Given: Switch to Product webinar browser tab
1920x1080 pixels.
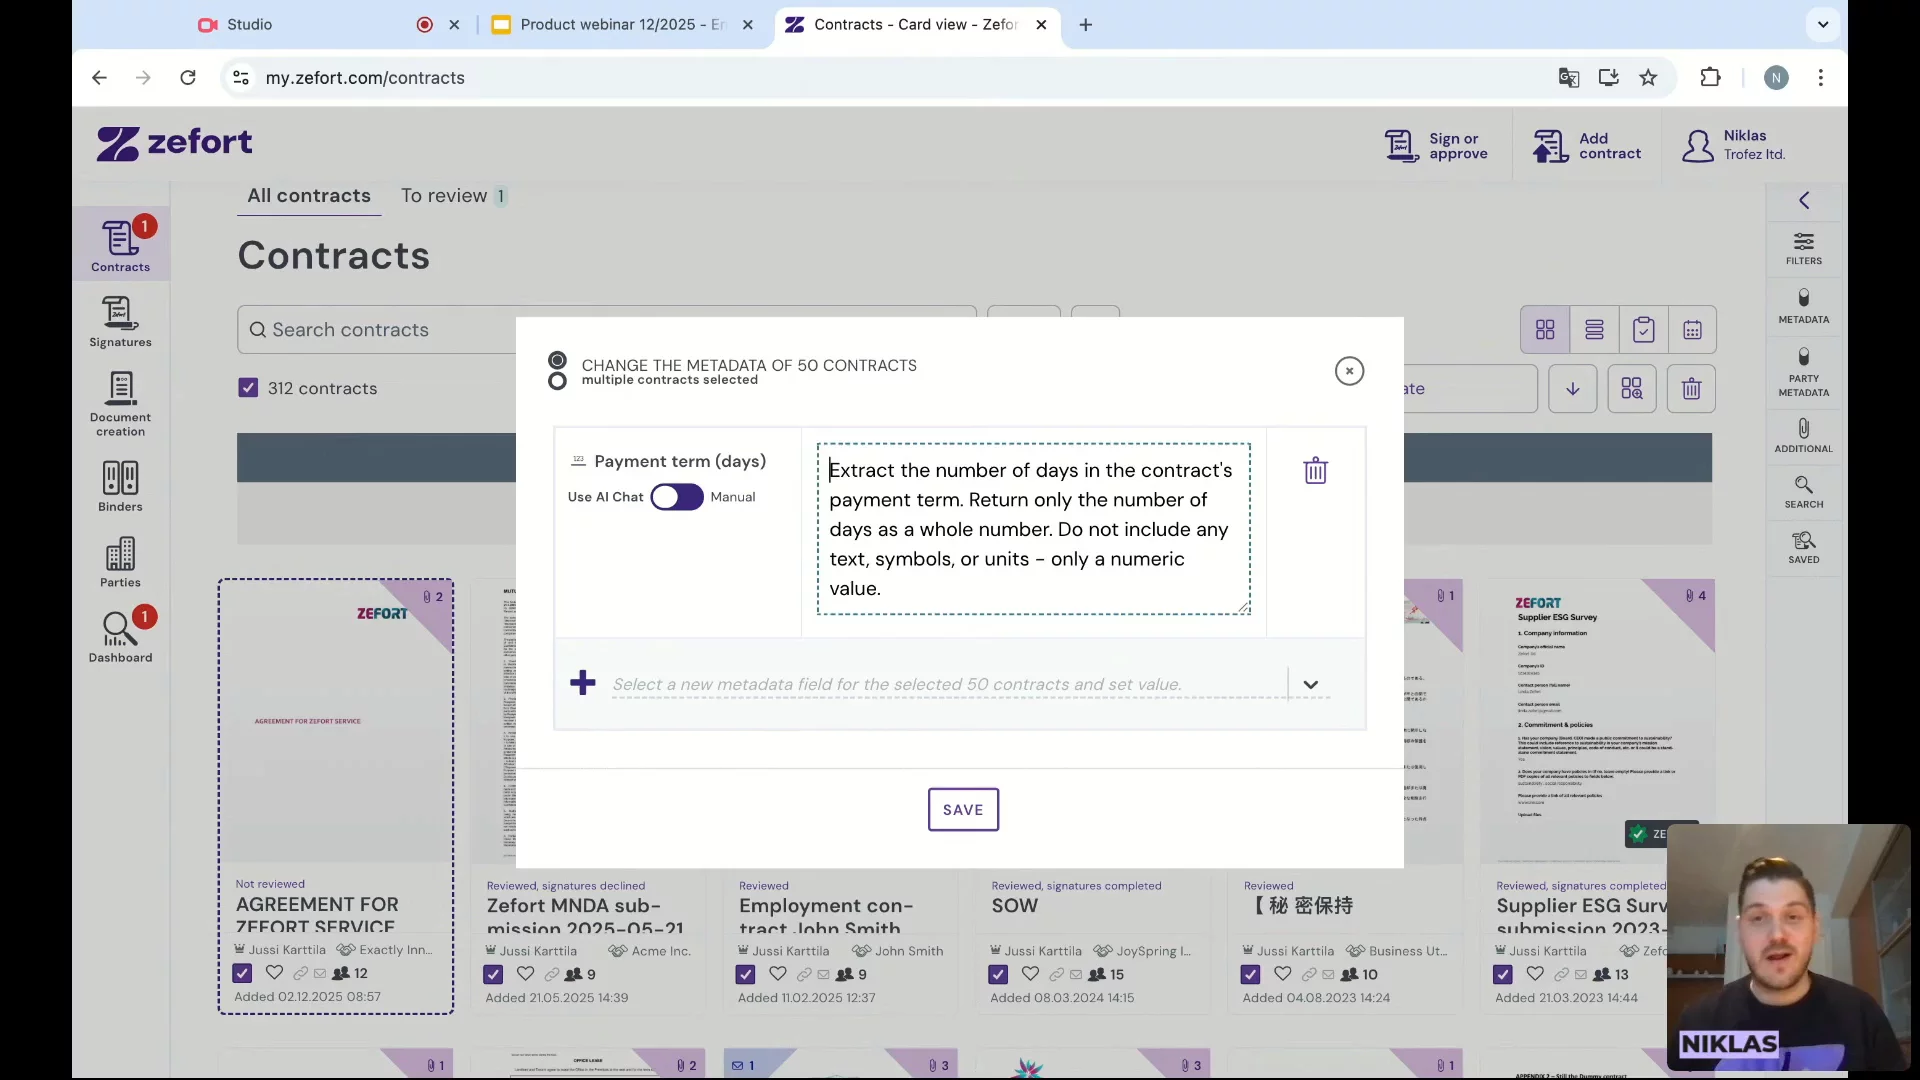Looking at the screenshot, I should [620, 24].
